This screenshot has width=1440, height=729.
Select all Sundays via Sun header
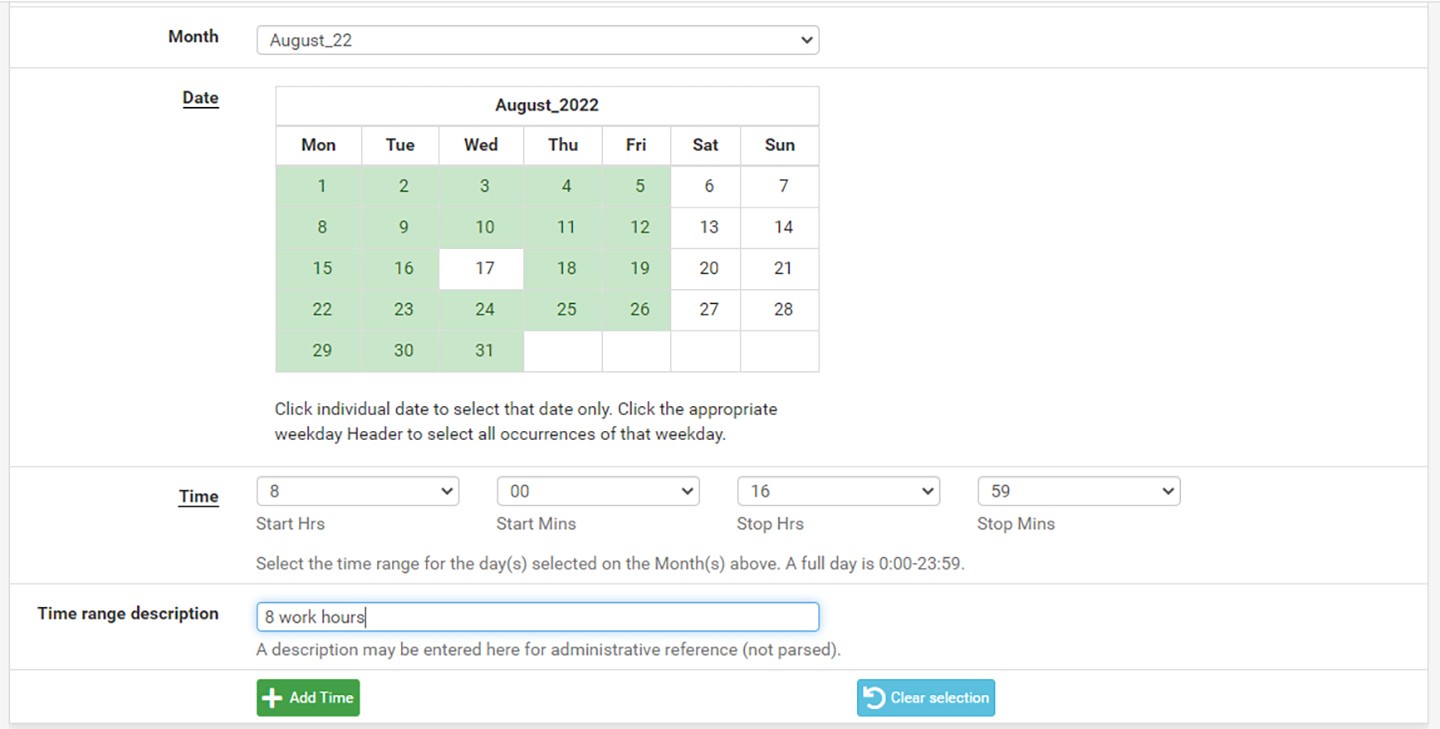pos(779,145)
